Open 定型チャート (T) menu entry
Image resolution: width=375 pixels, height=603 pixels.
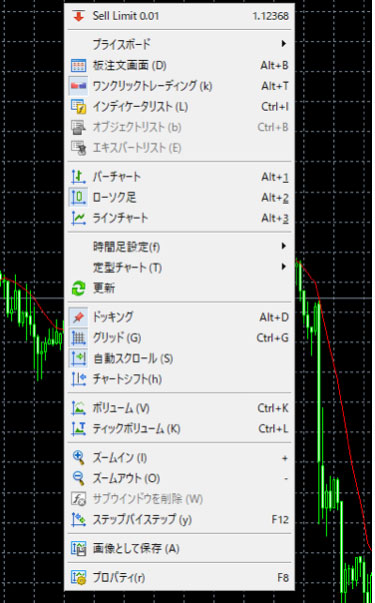pyautogui.click(x=179, y=267)
